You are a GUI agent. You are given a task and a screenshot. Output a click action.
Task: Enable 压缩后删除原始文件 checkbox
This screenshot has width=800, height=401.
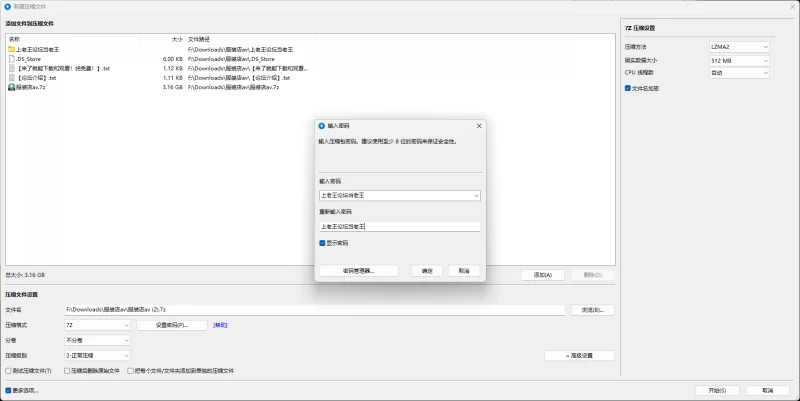[x=67, y=371]
